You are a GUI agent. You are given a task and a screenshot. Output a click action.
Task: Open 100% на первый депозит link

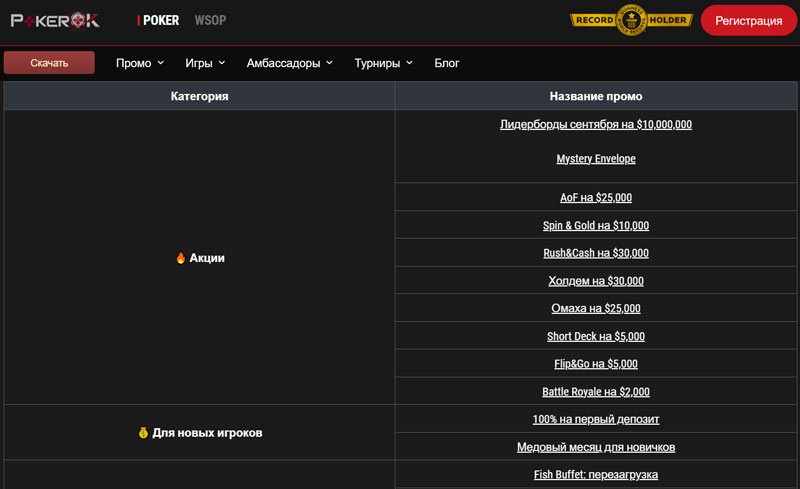click(596, 419)
